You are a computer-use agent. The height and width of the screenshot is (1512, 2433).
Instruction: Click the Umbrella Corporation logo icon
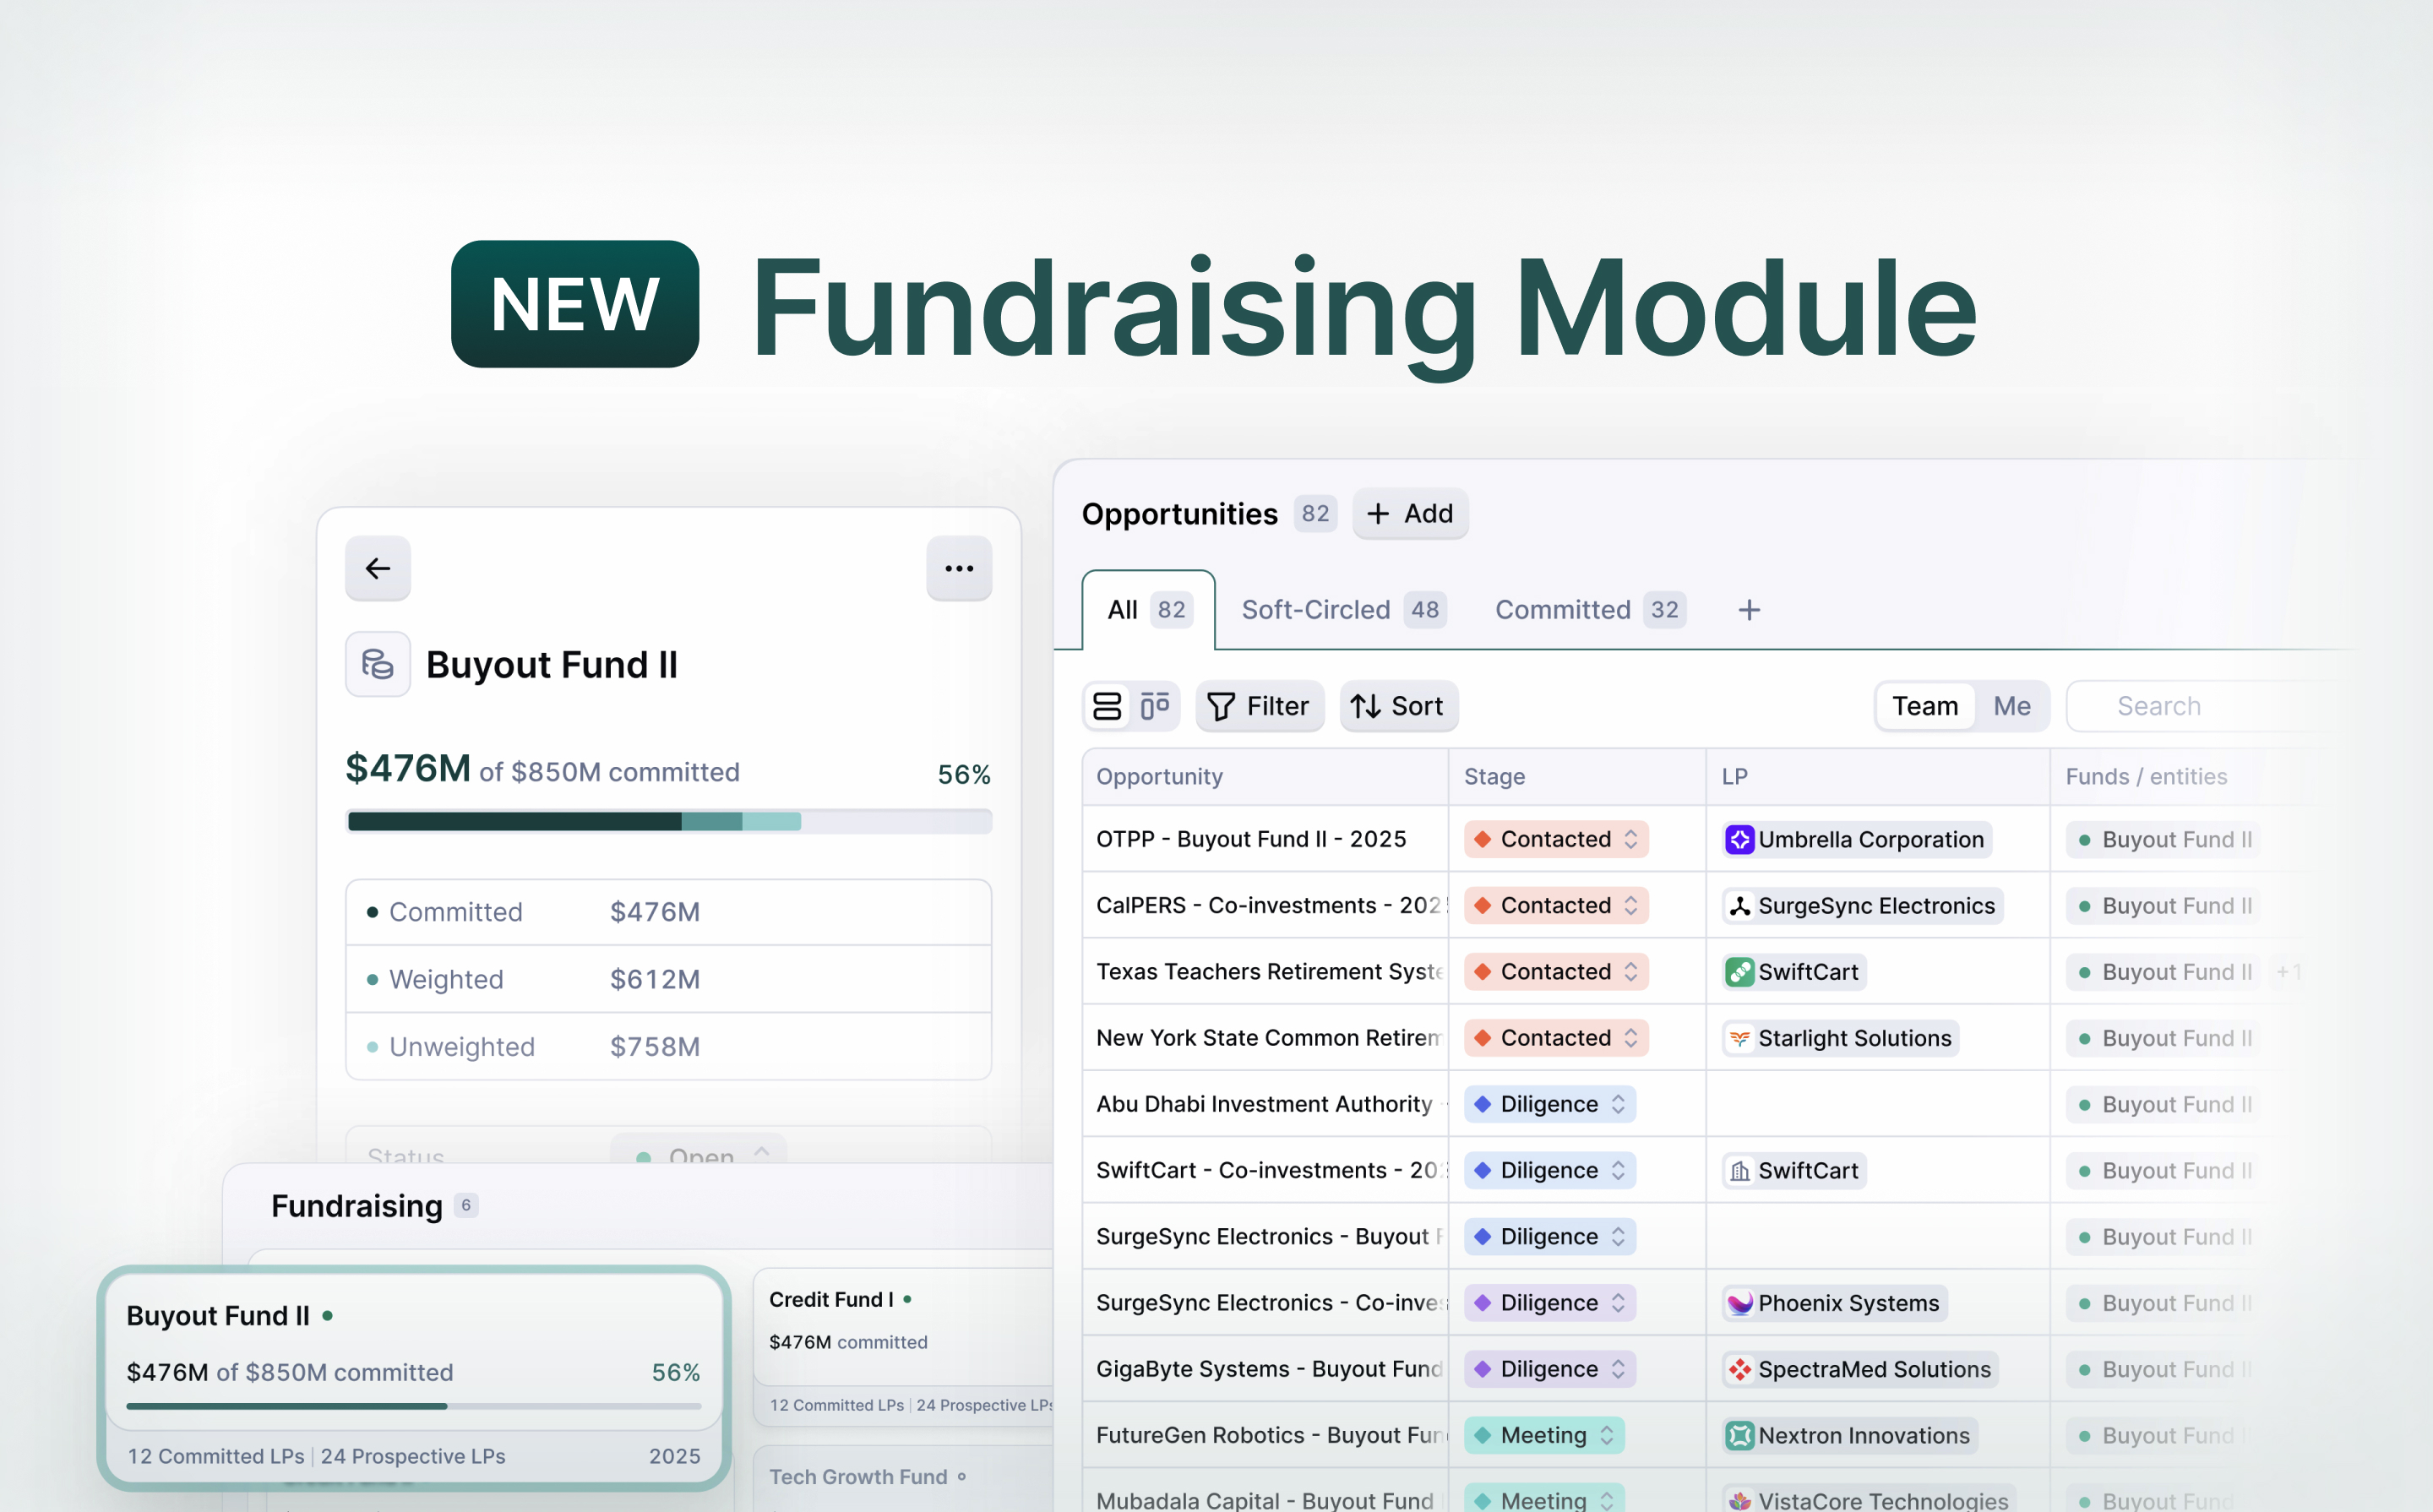tap(1740, 840)
